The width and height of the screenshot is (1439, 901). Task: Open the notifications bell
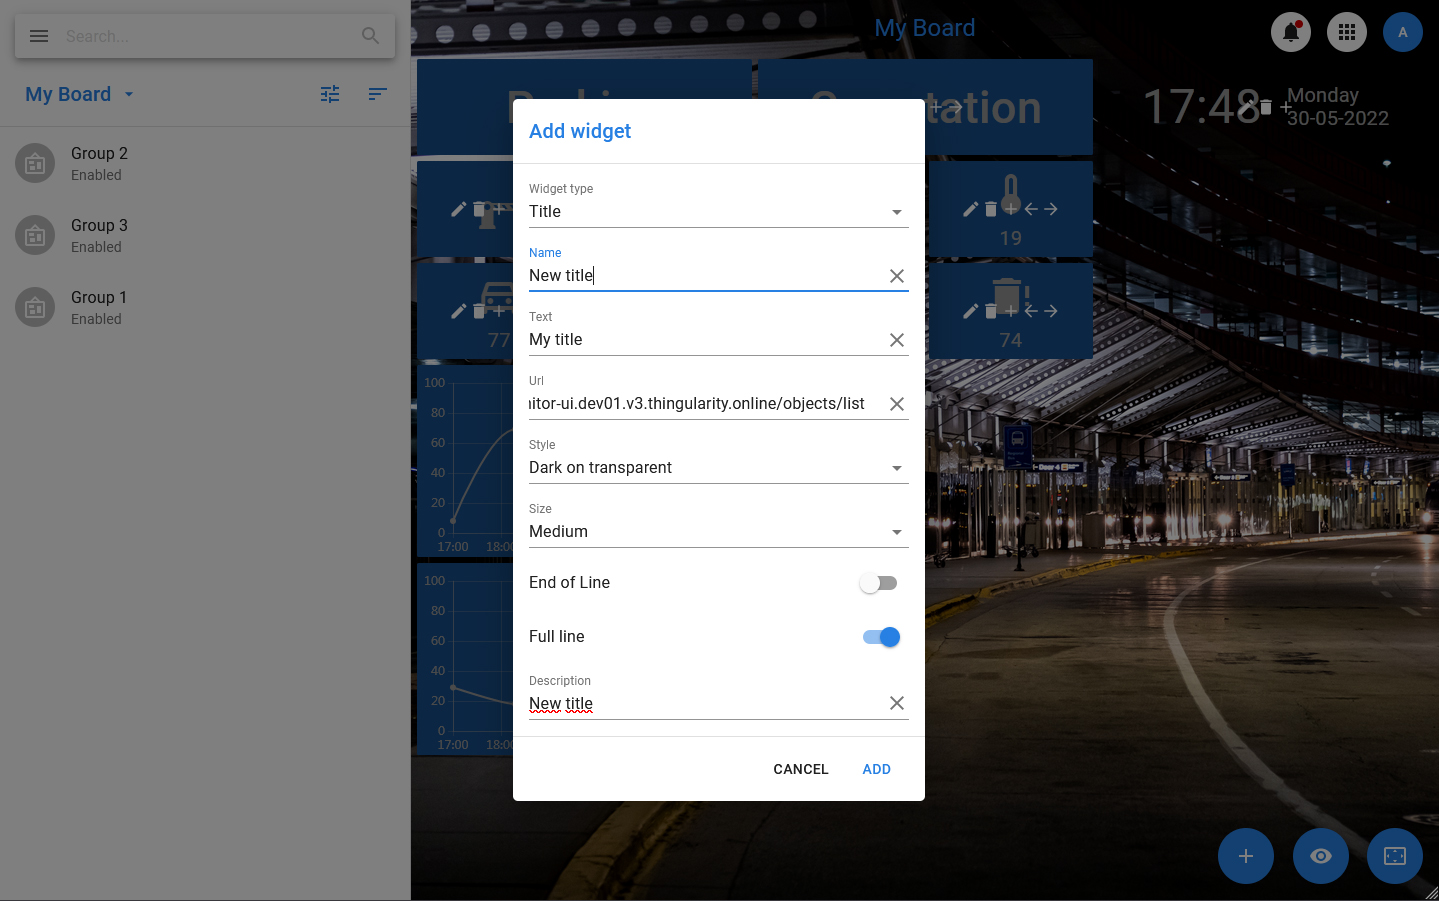click(x=1290, y=32)
